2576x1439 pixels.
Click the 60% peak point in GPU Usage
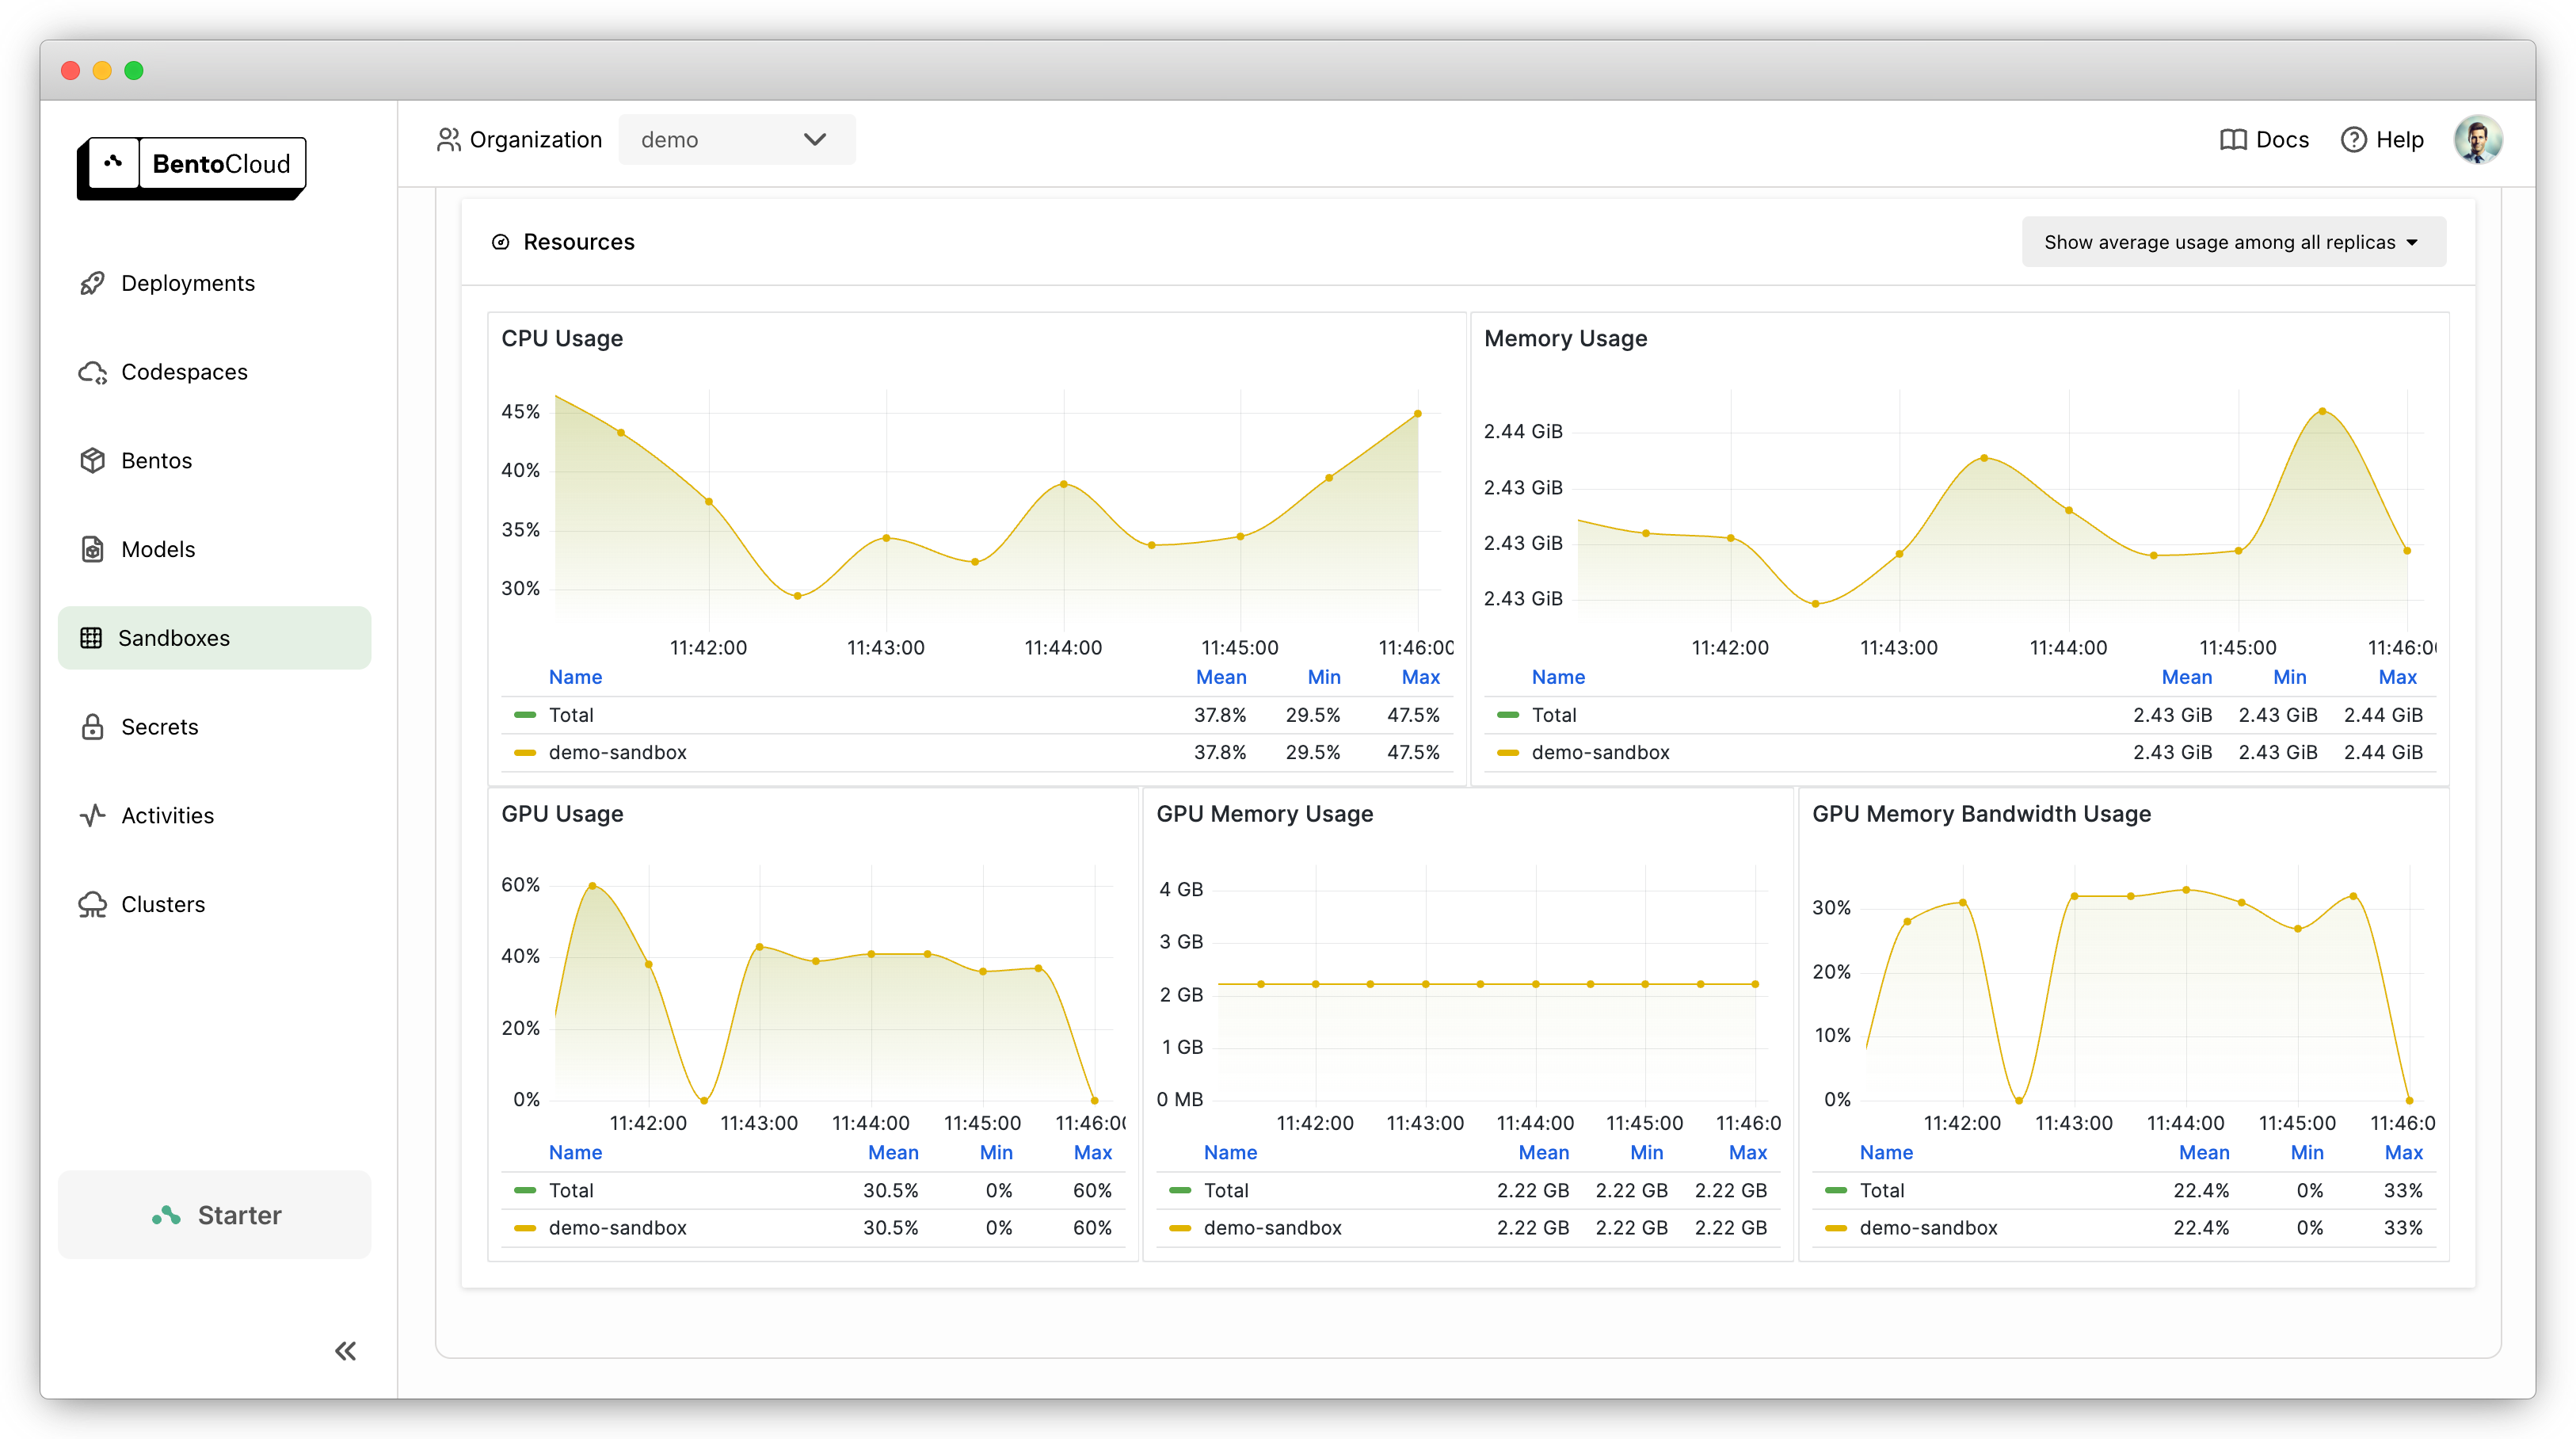click(x=593, y=886)
